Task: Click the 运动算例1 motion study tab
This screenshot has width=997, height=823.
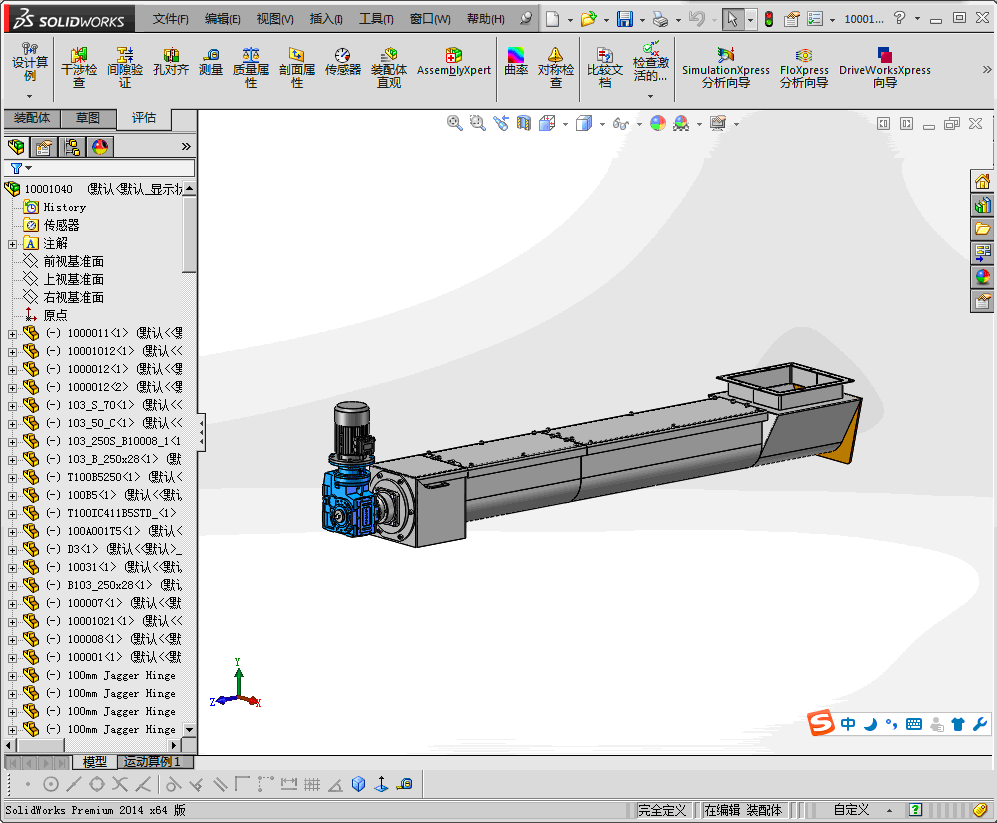Action: tap(151, 762)
